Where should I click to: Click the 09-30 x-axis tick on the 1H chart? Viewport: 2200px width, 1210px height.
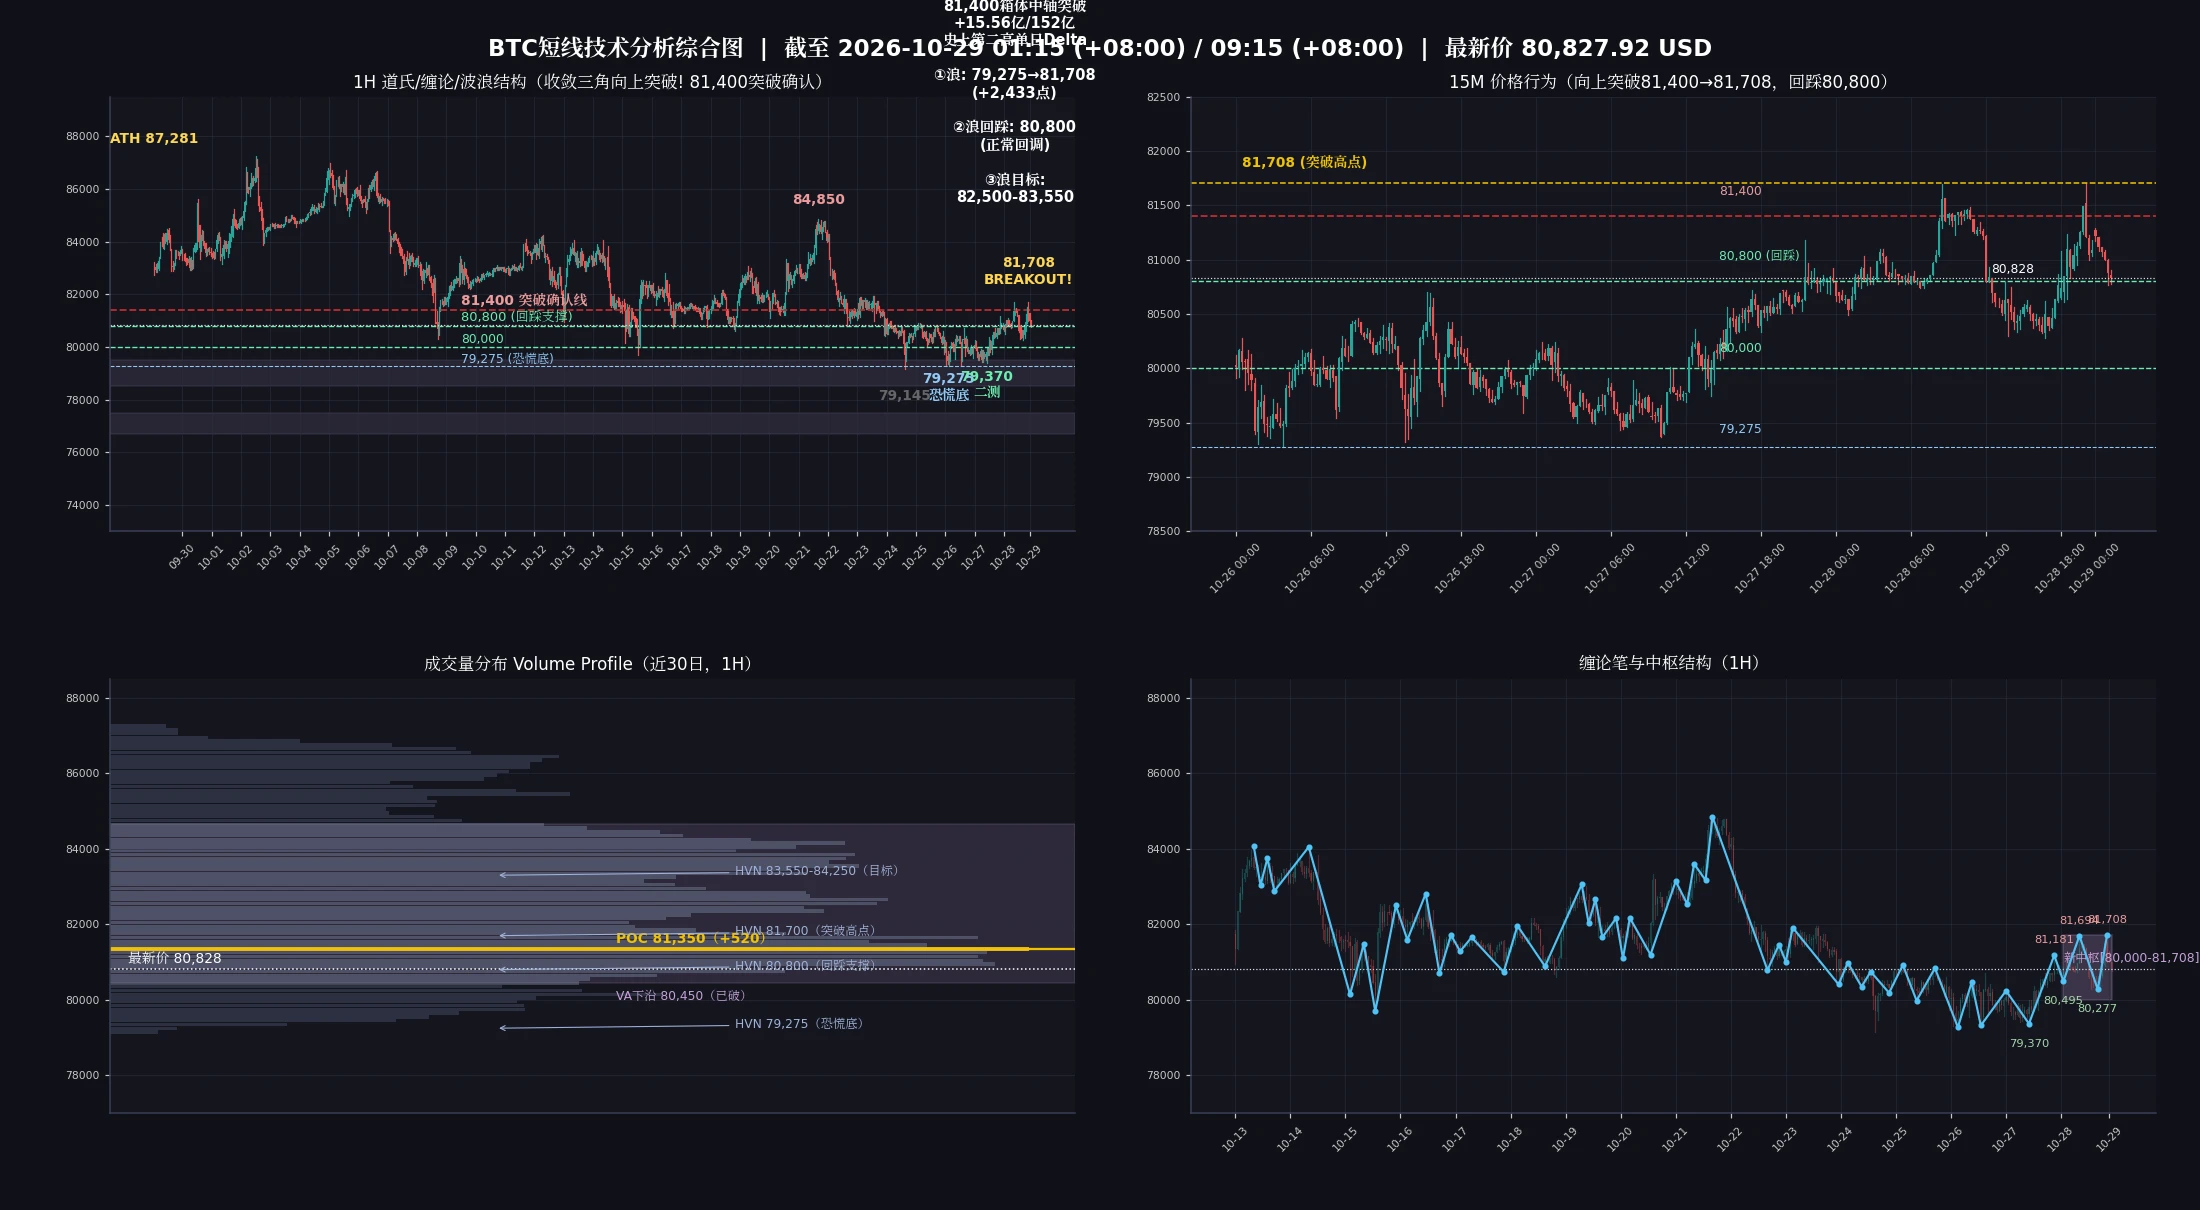[181, 557]
